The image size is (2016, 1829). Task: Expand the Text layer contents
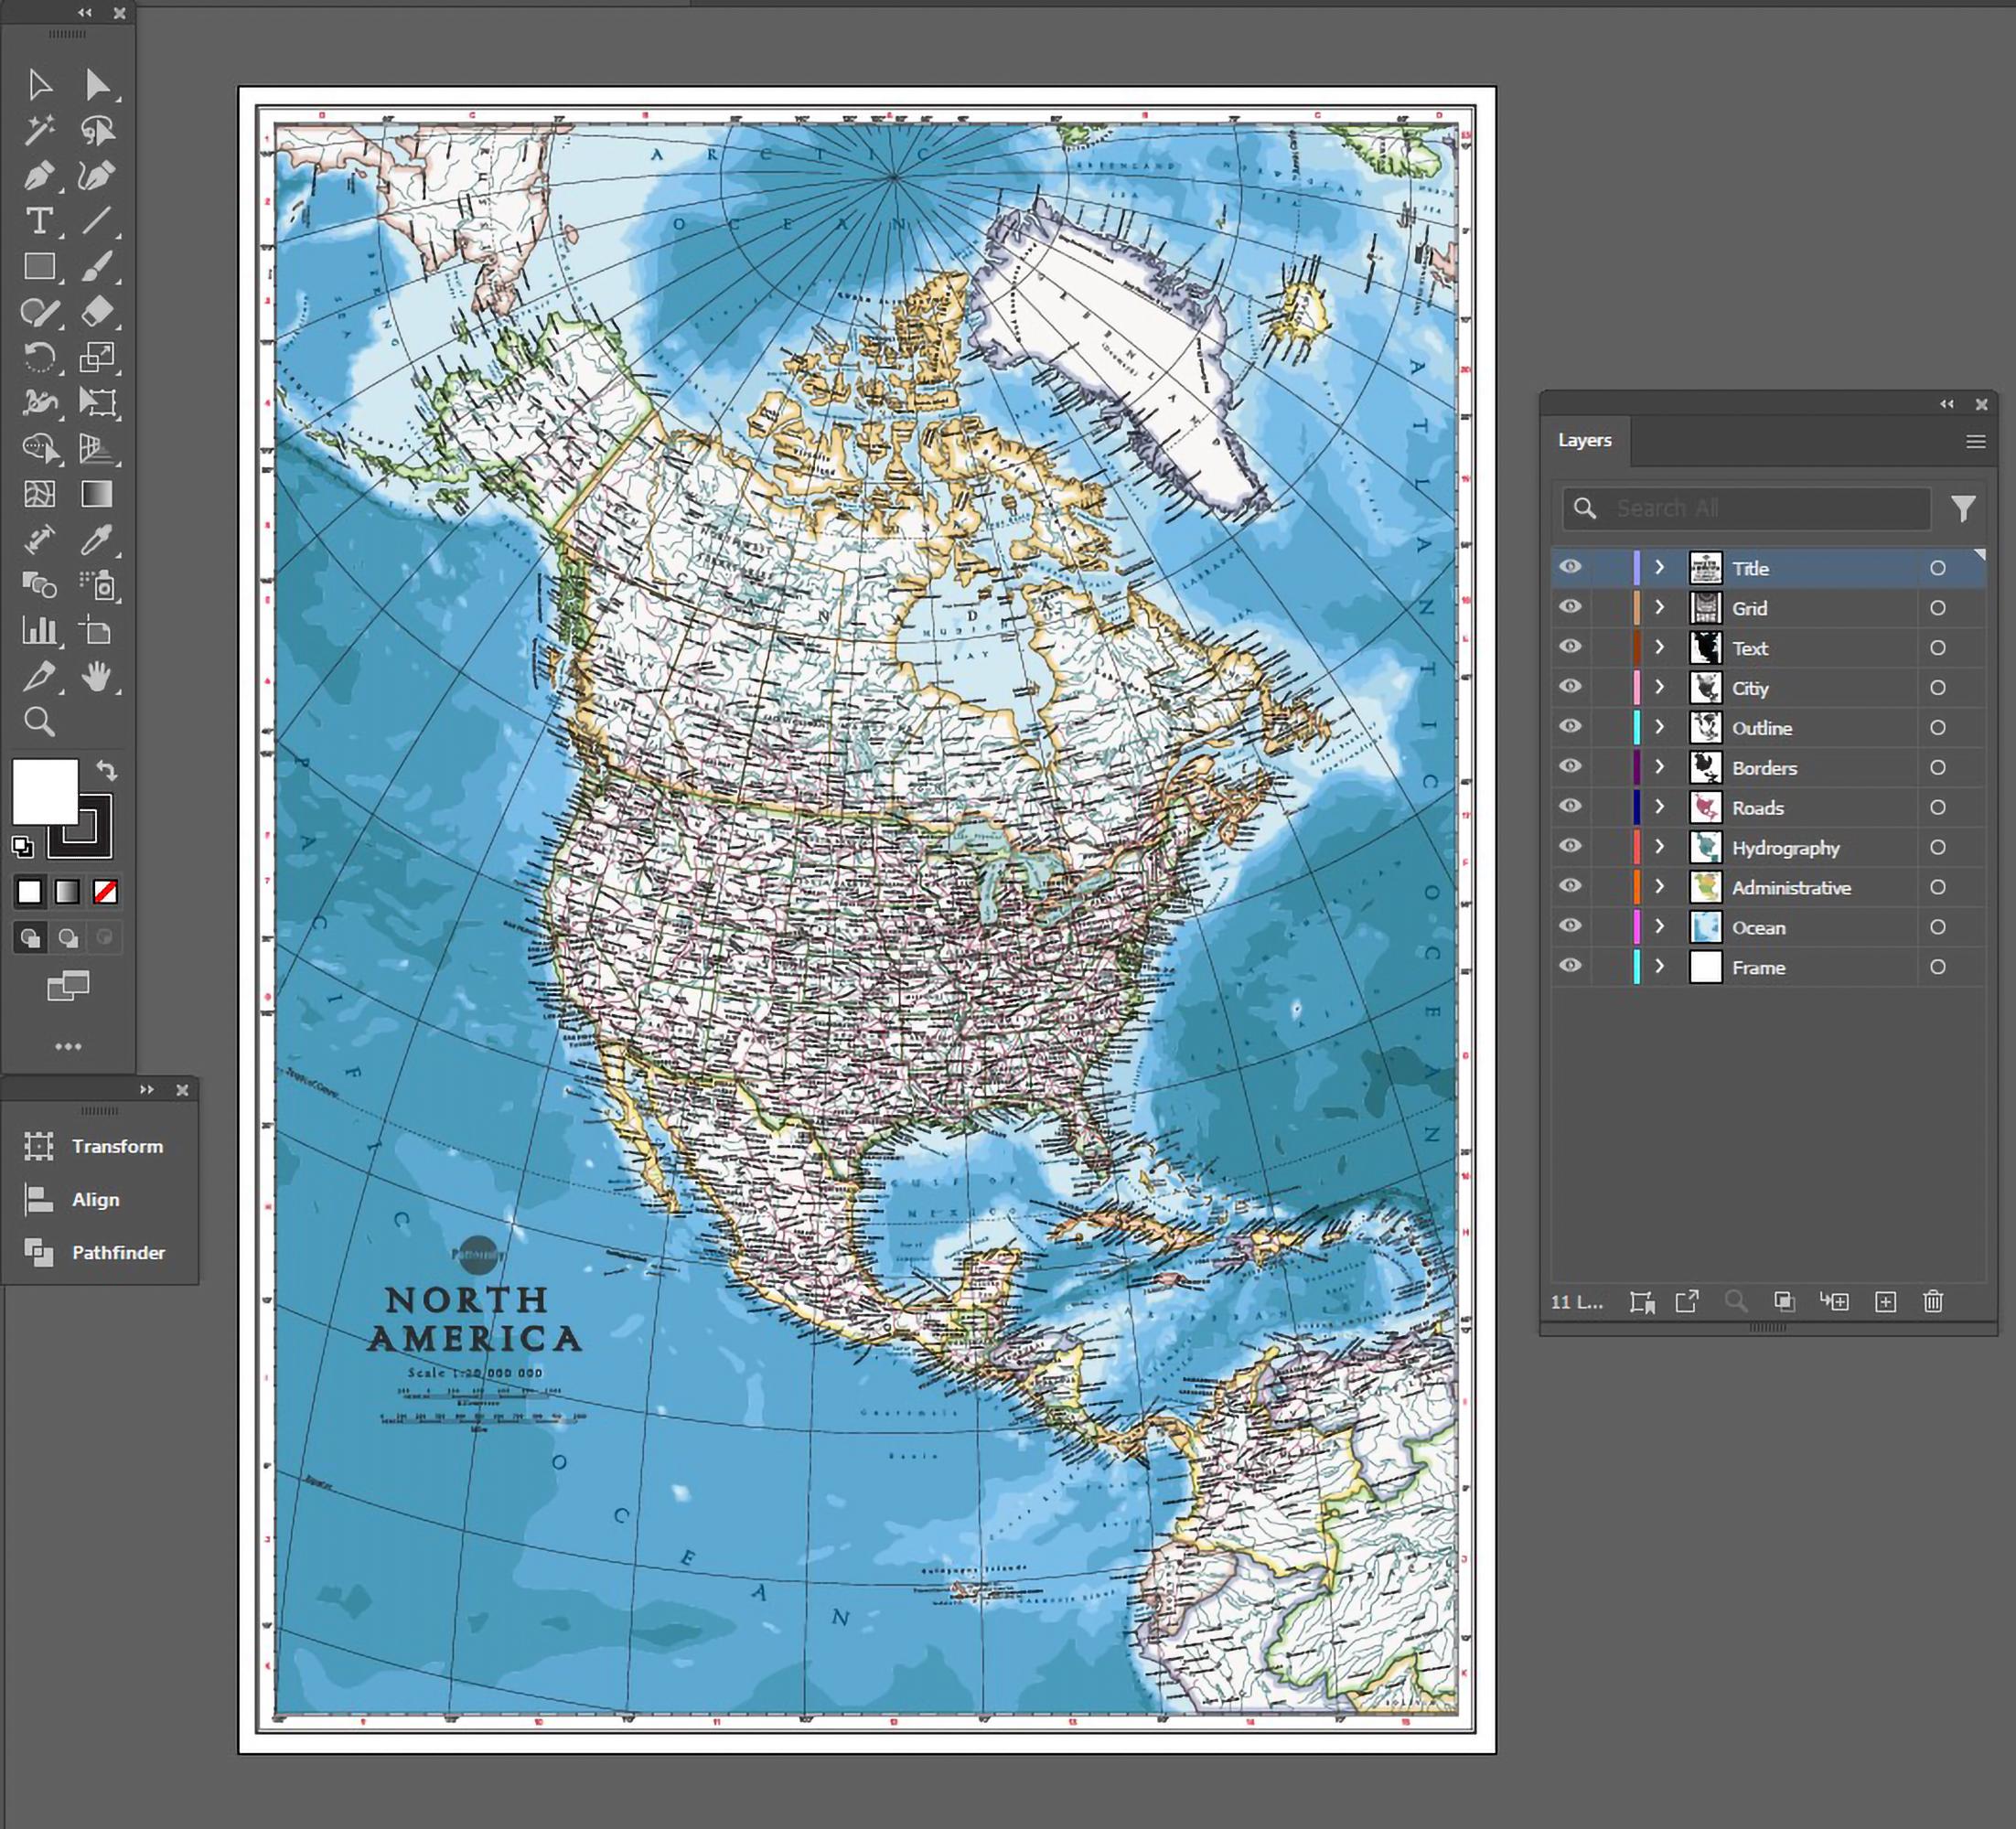(1659, 647)
